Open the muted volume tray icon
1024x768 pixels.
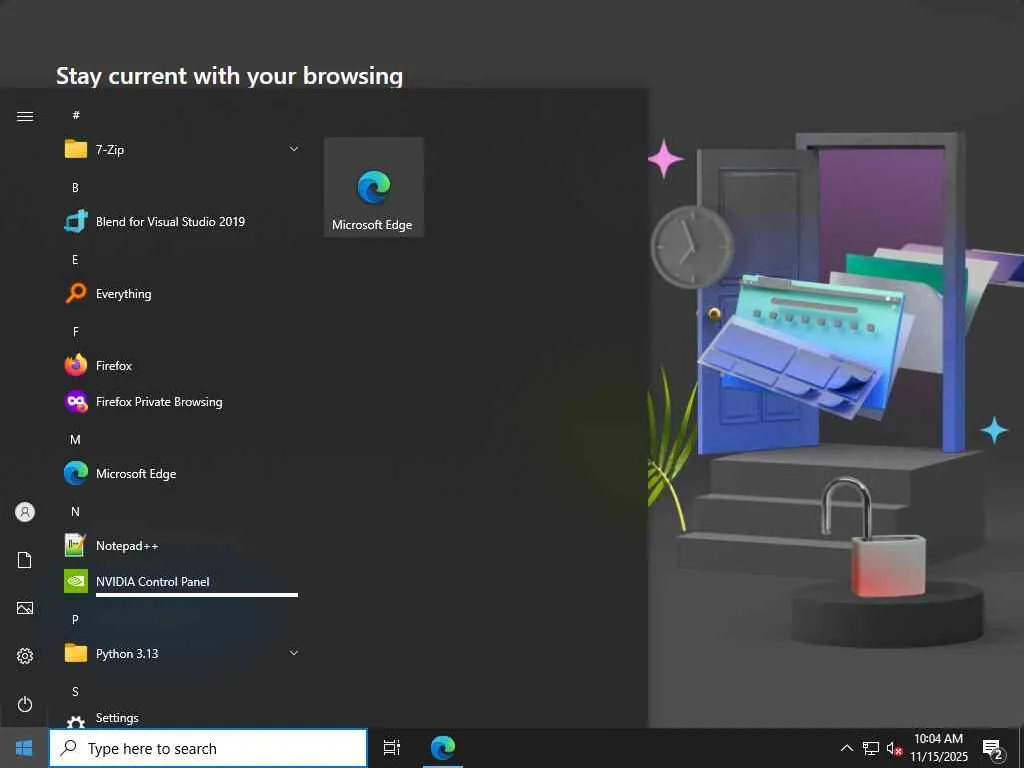coord(894,748)
